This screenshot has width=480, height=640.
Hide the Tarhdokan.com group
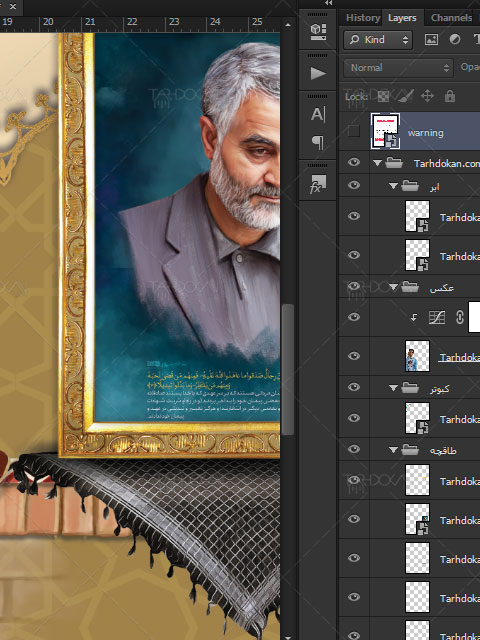354,162
